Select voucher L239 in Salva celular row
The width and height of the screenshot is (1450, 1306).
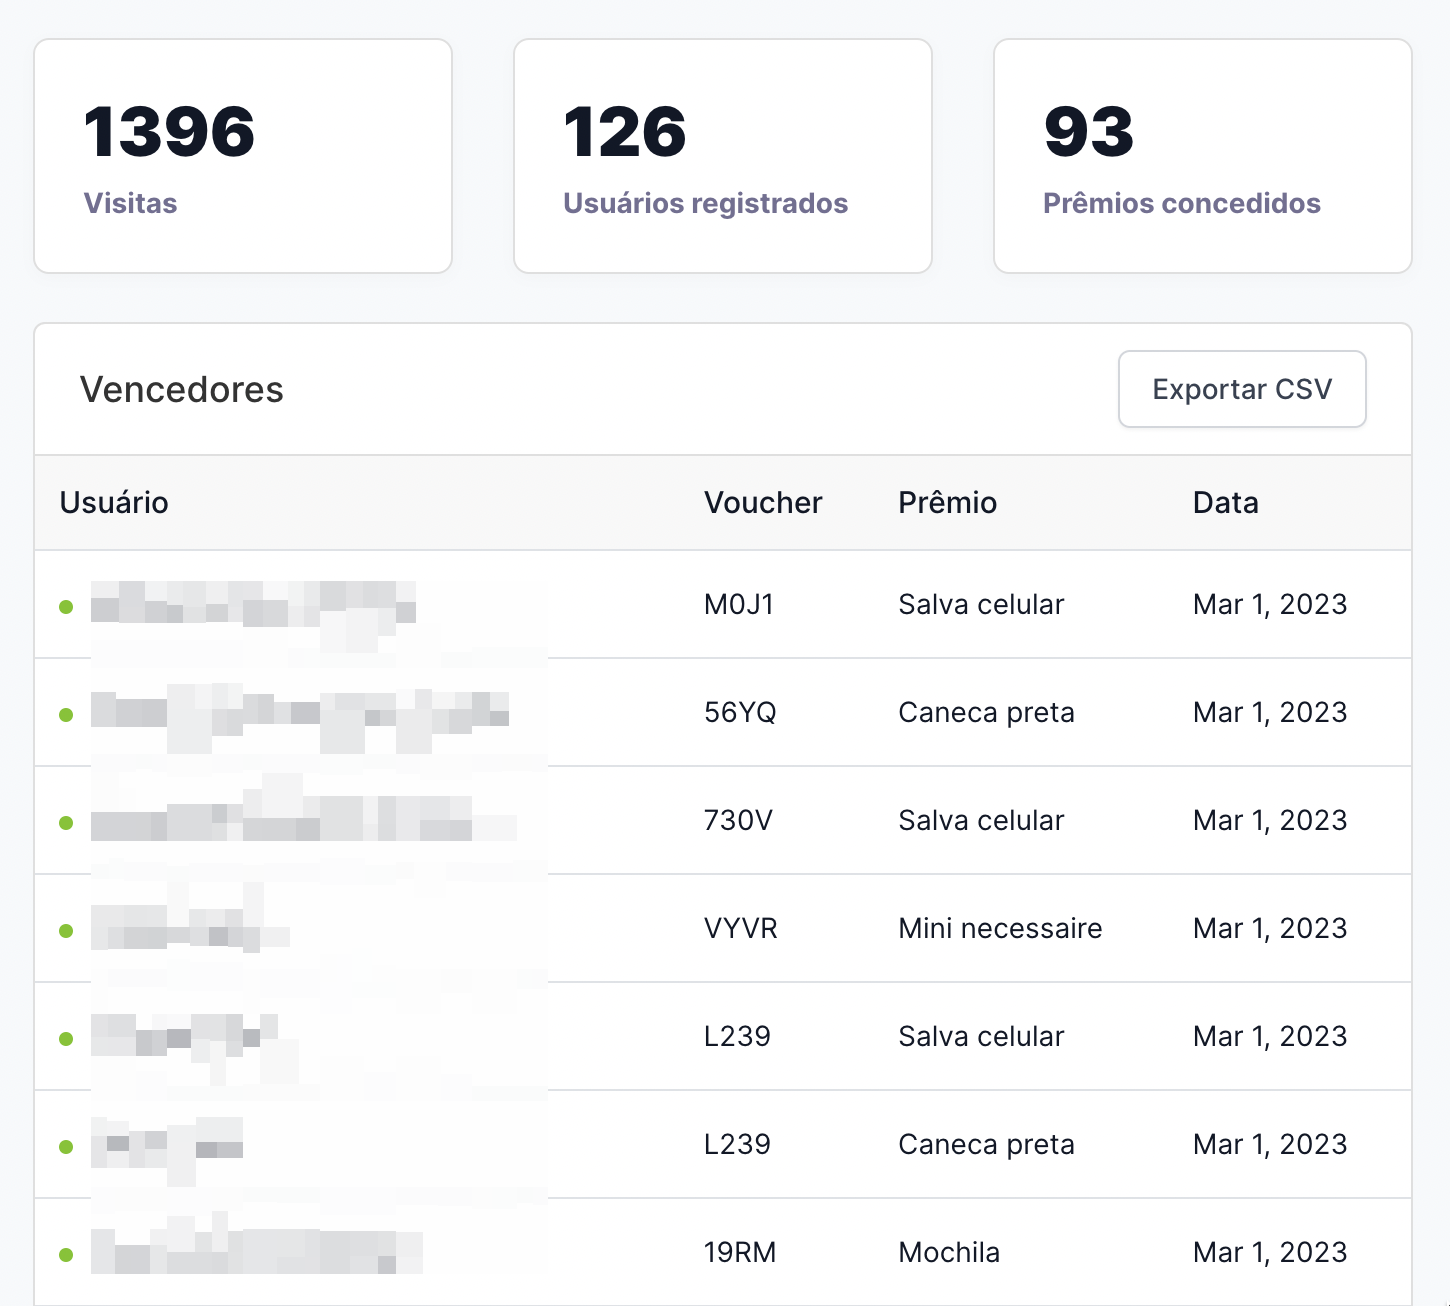pos(737,1036)
